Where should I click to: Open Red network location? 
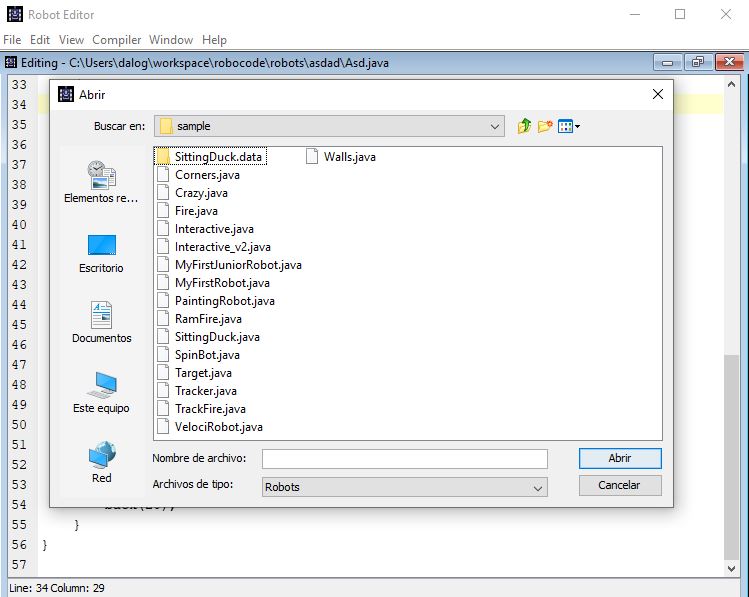[x=101, y=463]
